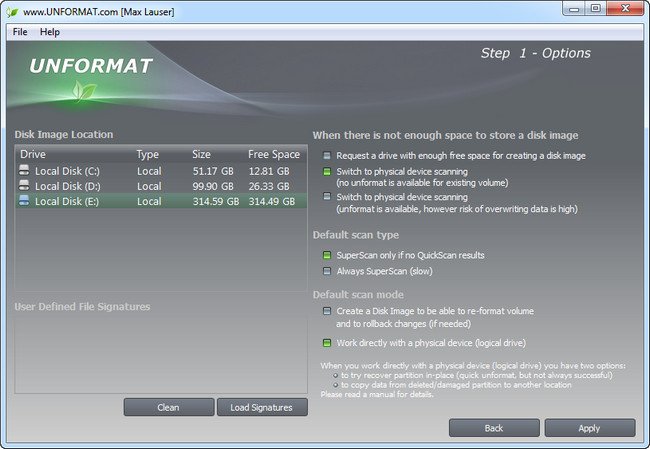This screenshot has height=449, width=650.
Task: Select SuperScan only if no QuickScan results
Action: (327, 255)
